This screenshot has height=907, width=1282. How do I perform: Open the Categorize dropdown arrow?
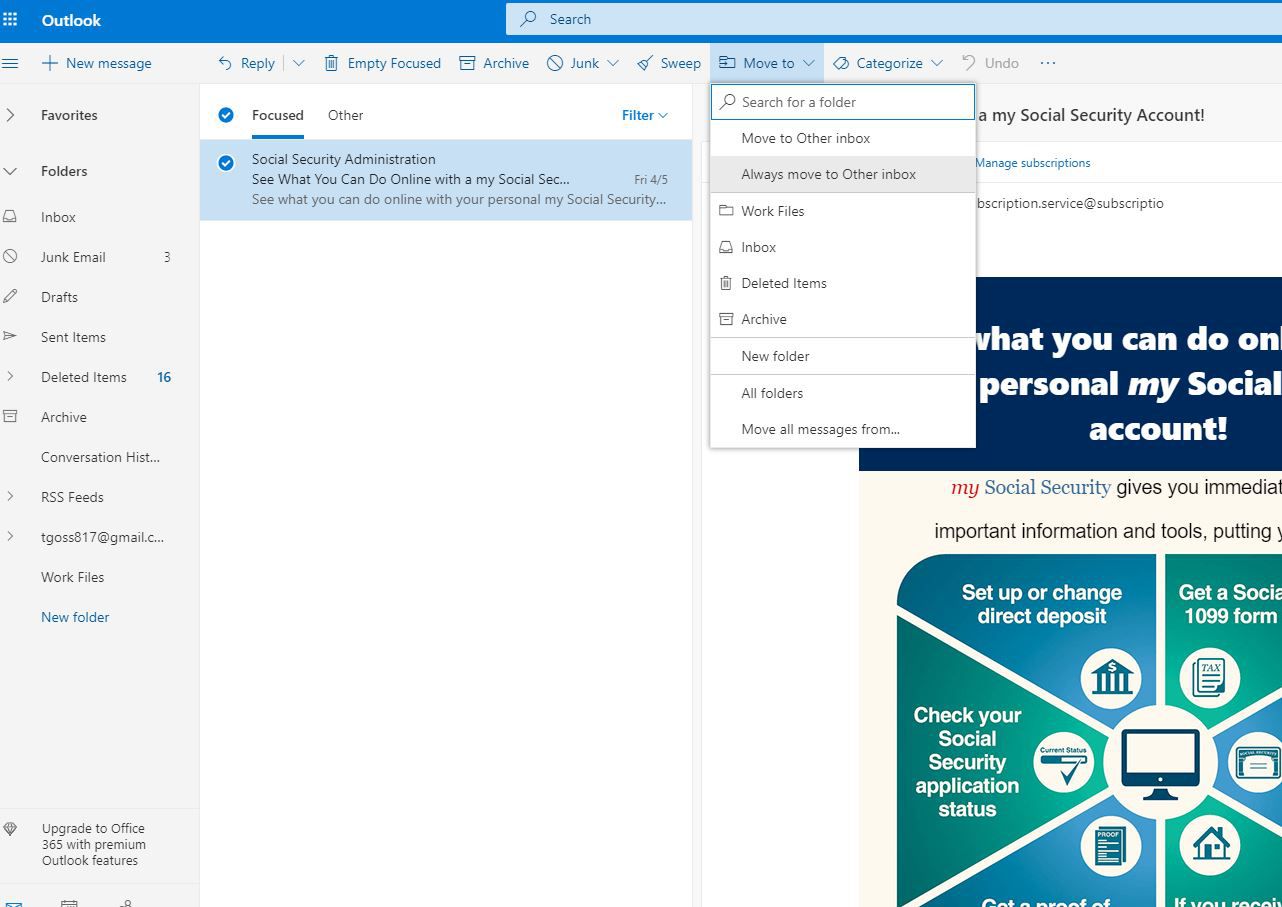(x=936, y=63)
